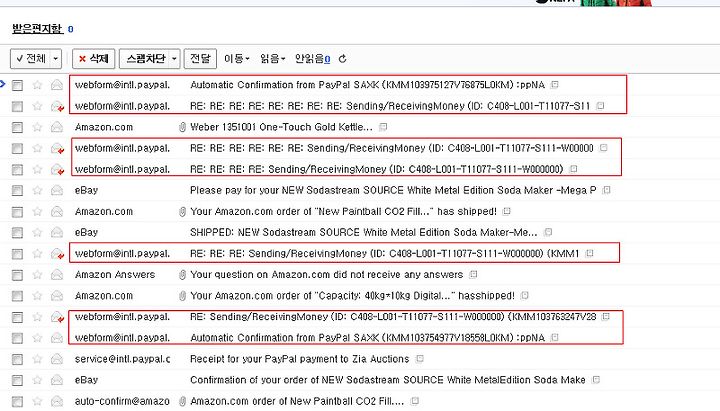Open 'Your question on Amazon.com did not receive any answers'
Screen dimensions: 720x411
(326, 275)
